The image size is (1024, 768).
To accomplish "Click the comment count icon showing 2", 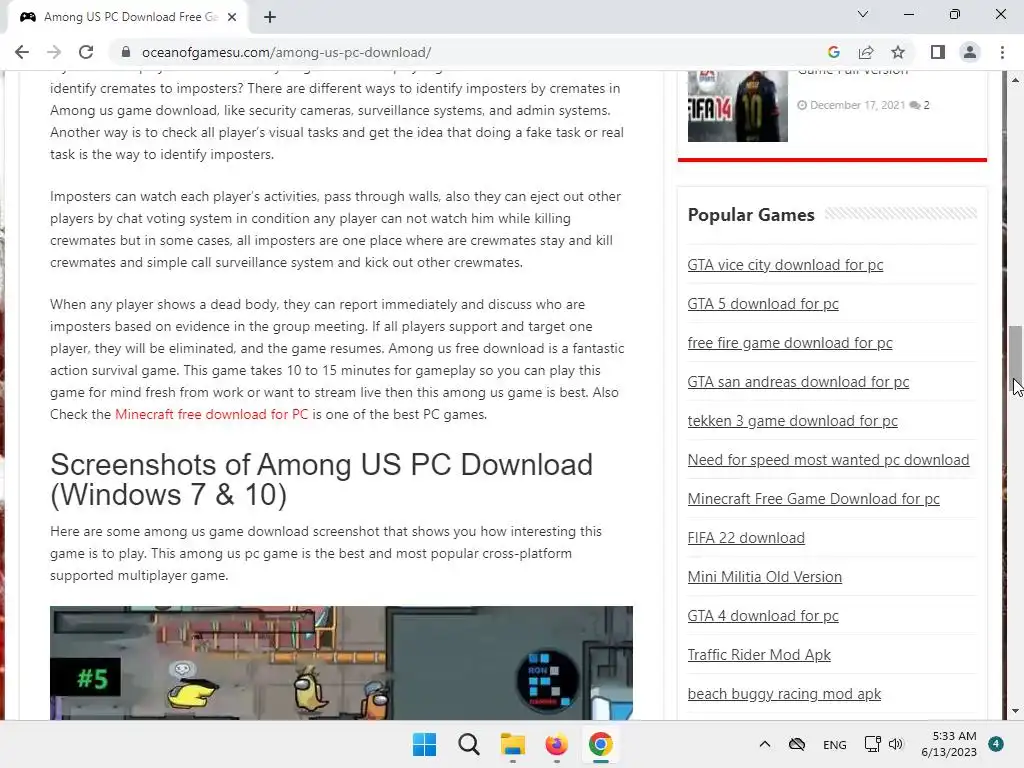I will pos(914,105).
